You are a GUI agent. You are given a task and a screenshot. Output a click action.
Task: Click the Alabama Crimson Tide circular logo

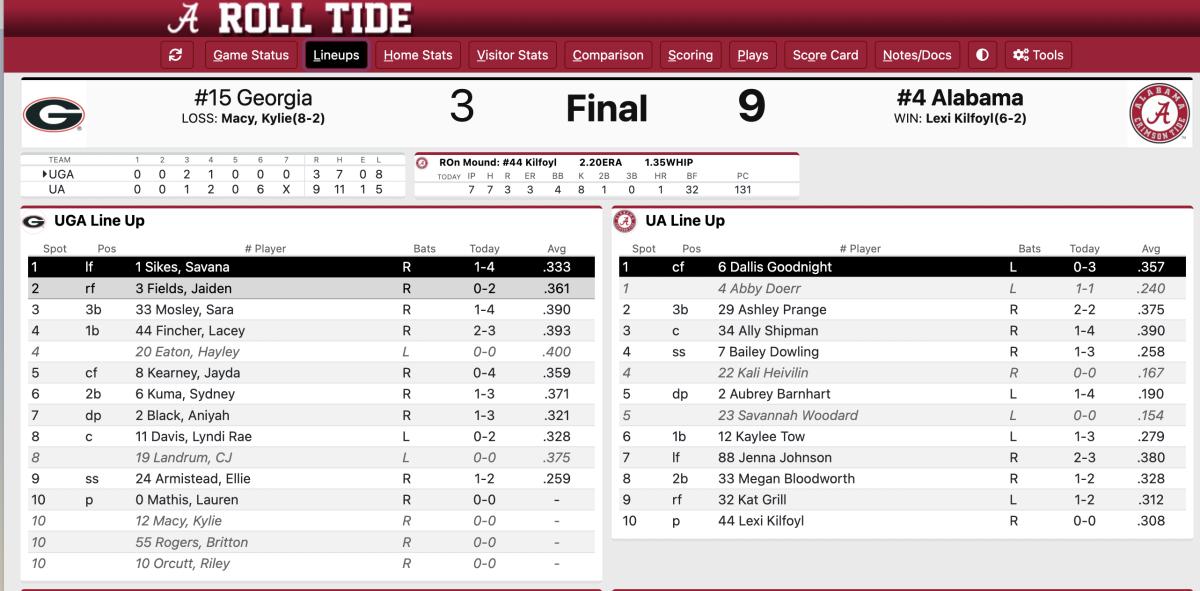tap(1160, 114)
